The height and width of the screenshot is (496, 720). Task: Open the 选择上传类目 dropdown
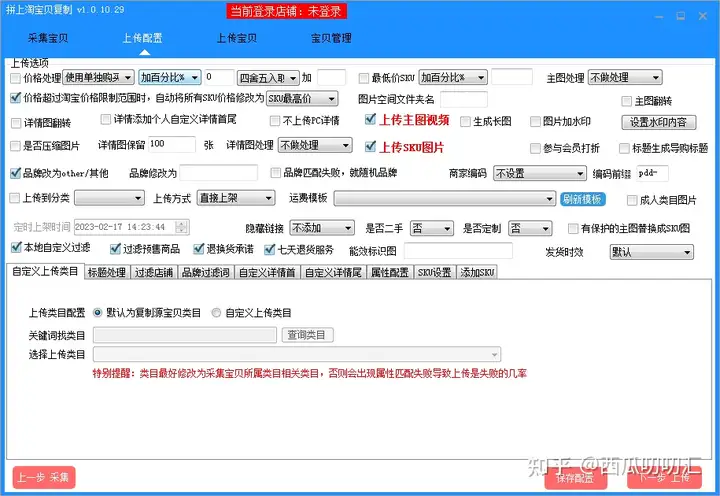pyautogui.click(x=297, y=354)
